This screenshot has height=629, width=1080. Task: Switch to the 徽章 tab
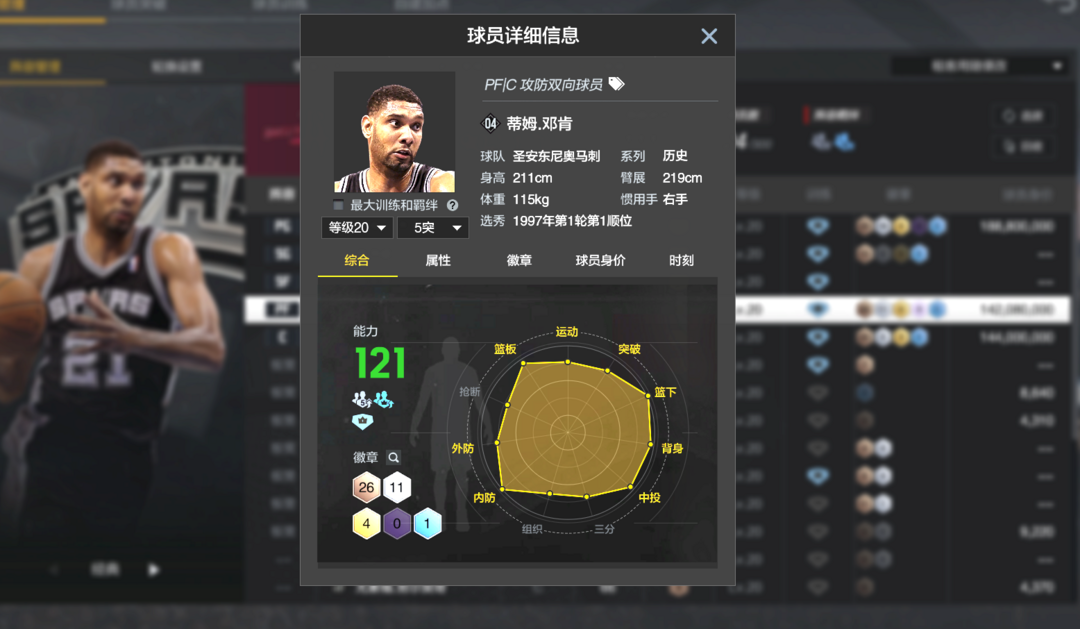(x=519, y=260)
